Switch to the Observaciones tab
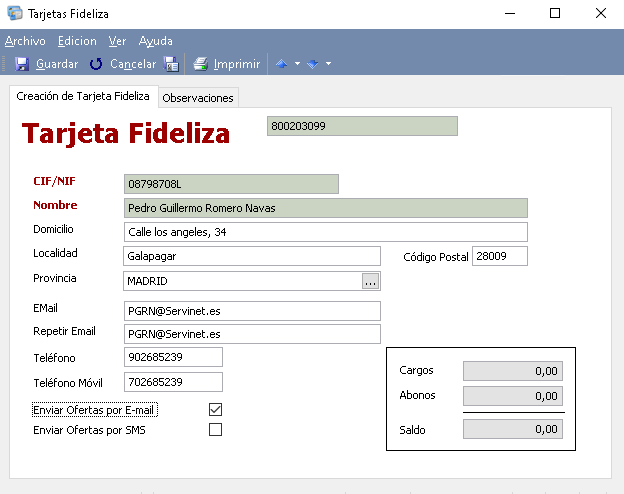624x494 pixels. click(198, 98)
